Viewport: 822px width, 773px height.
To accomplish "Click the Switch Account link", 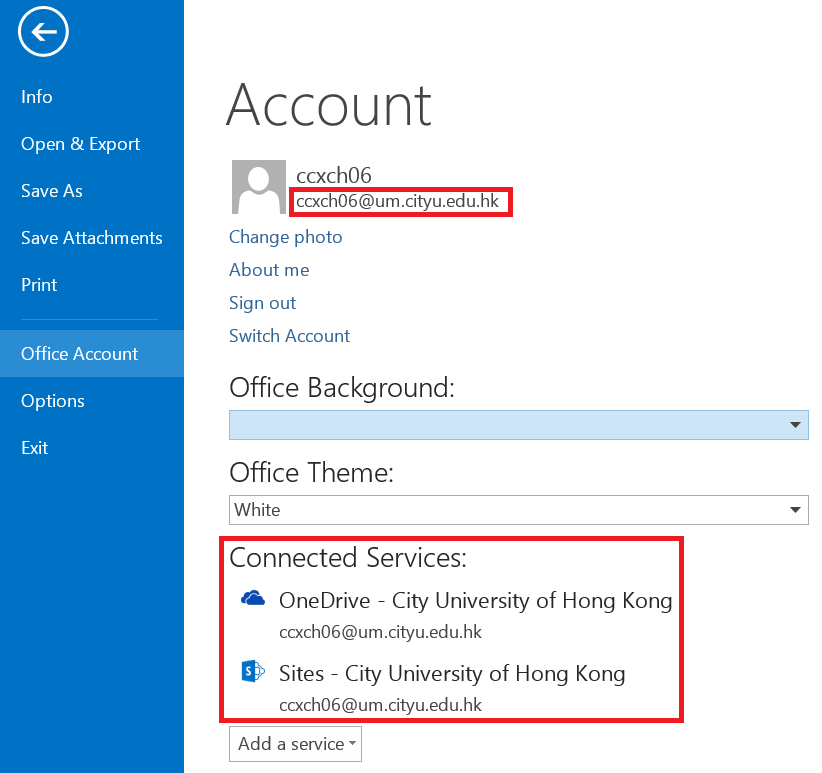I will pyautogui.click(x=289, y=336).
